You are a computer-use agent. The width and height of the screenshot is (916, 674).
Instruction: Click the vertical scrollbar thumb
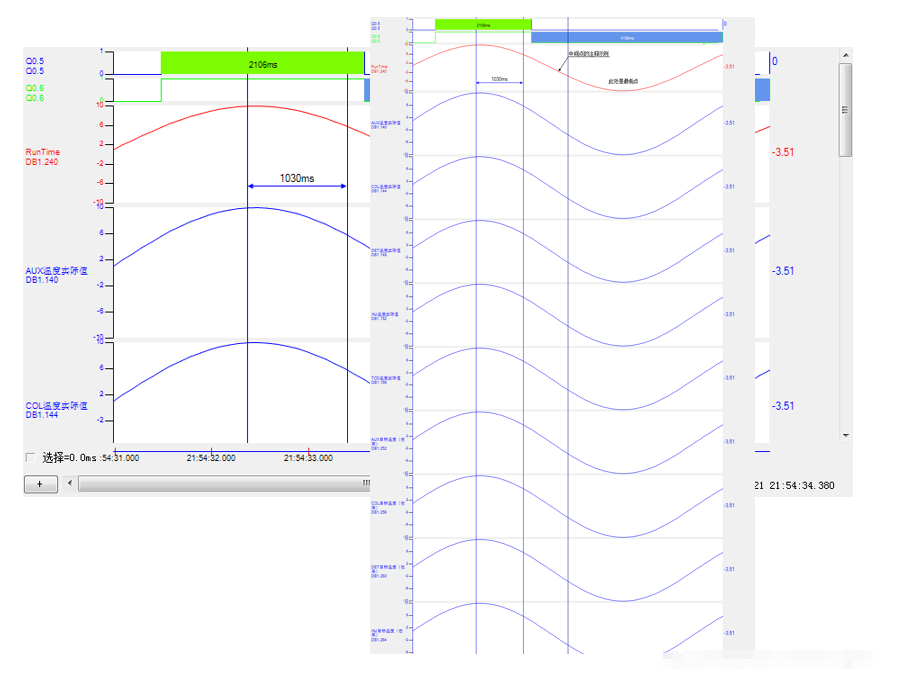click(845, 110)
